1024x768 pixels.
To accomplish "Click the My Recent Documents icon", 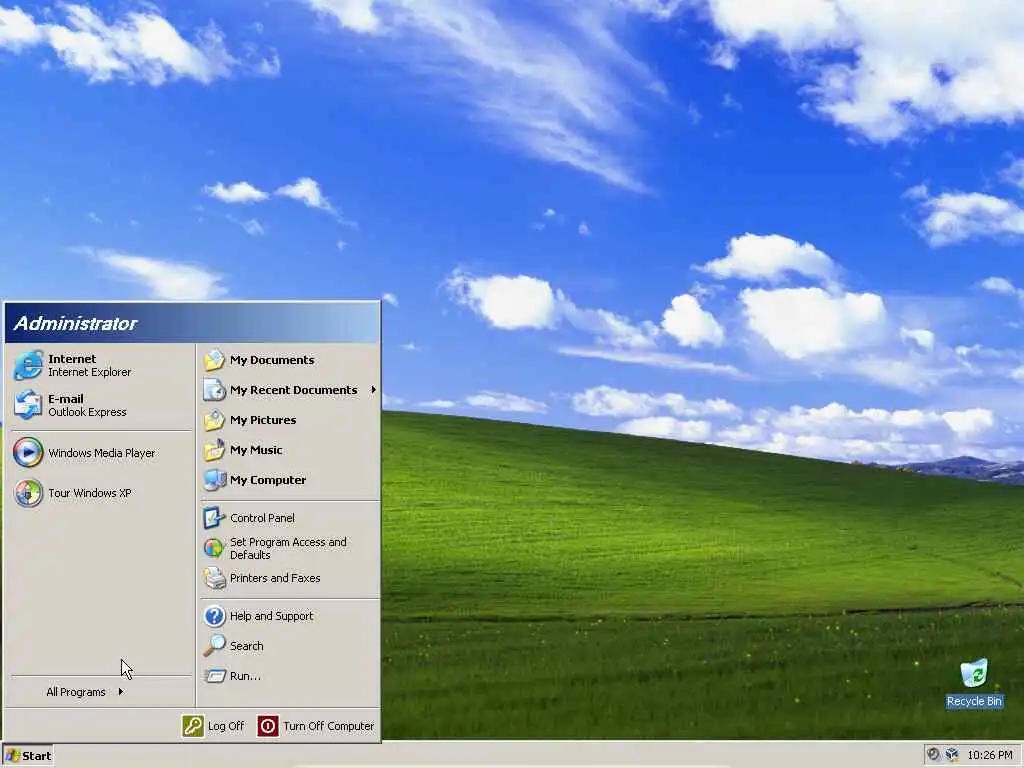I will (214, 390).
